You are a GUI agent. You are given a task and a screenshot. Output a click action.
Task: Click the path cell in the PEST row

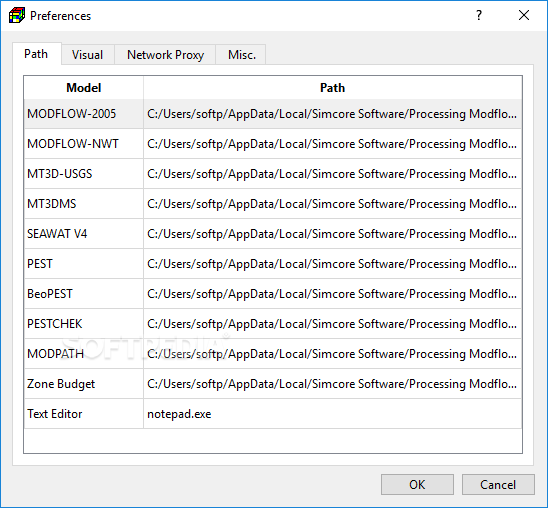click(x=332, y=264)
